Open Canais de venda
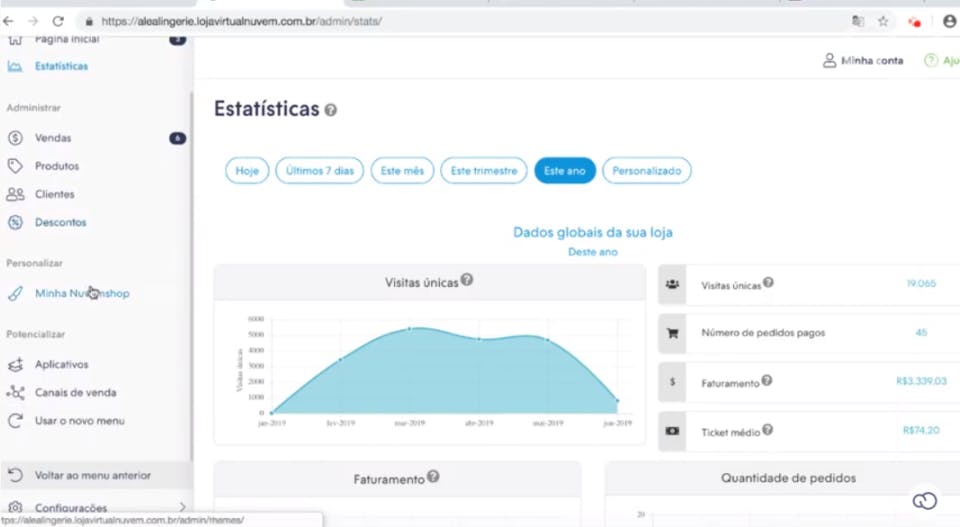This screenshot has width=960, height=527. coord(75,392)
